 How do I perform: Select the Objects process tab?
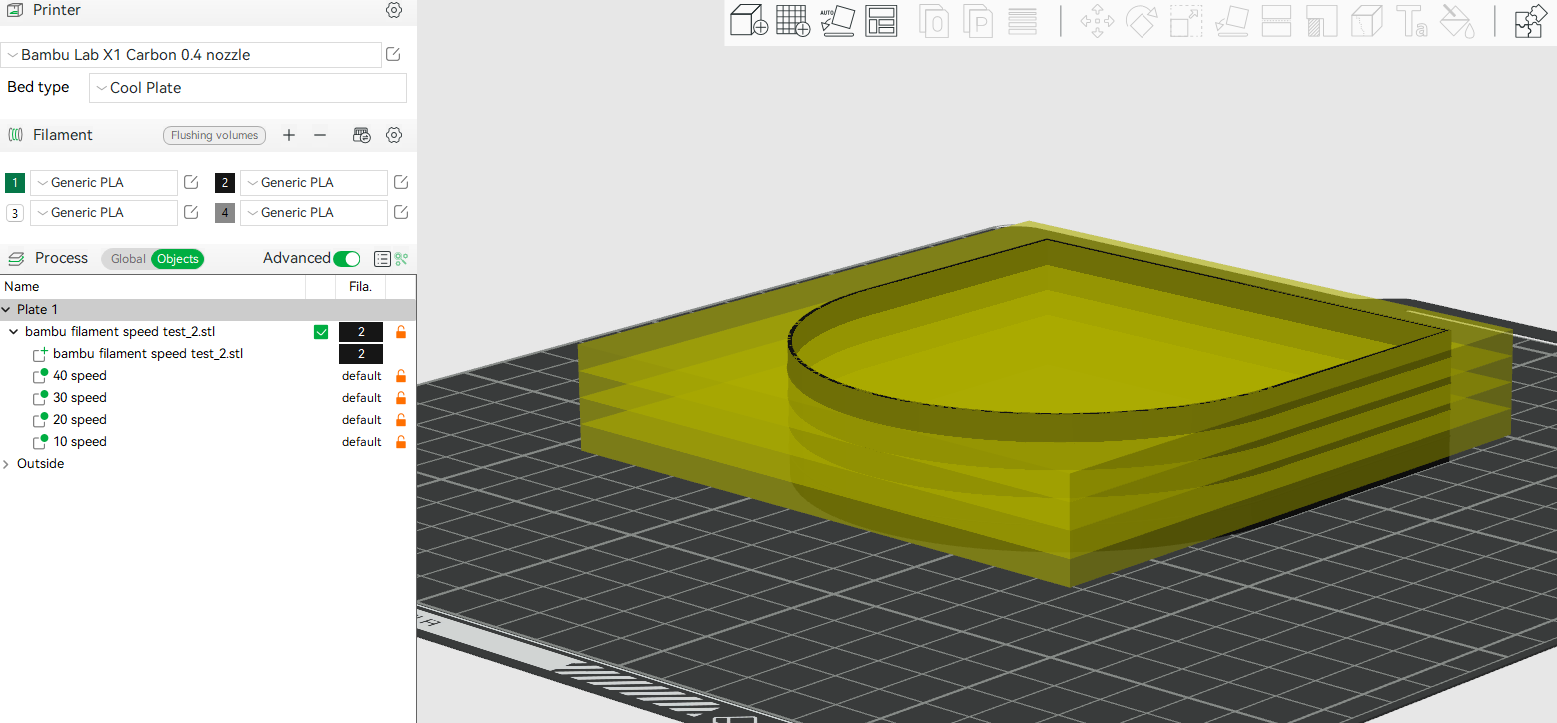click(x=177, y=258)
